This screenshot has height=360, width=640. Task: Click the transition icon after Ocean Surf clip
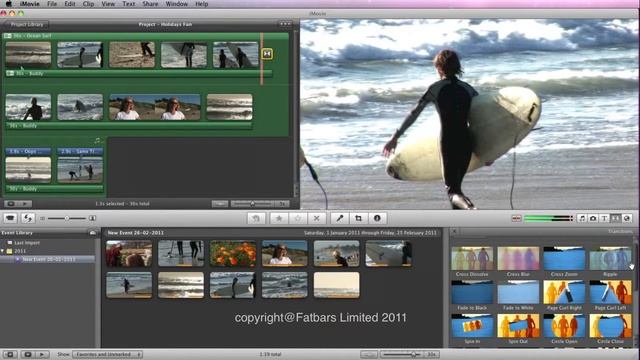tap(267, 54)
